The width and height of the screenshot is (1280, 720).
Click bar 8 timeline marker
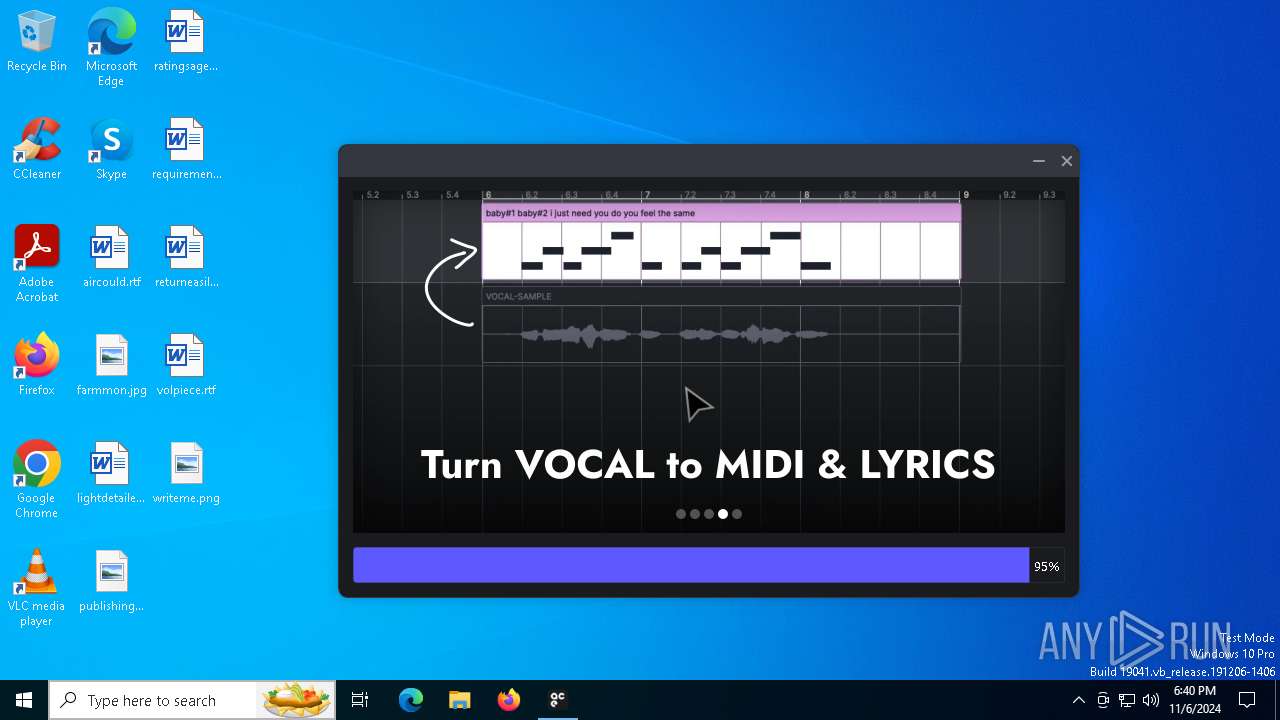pyautogui.click(x=806, y=195)
